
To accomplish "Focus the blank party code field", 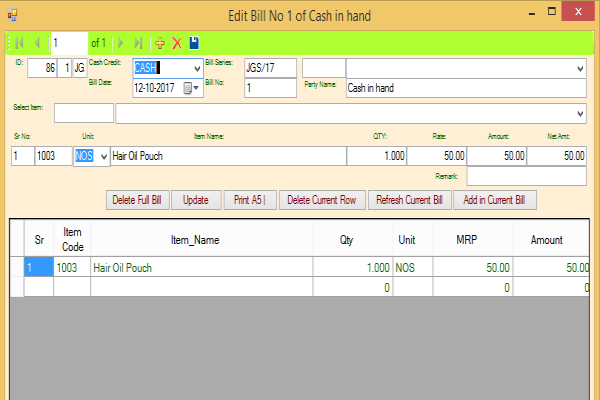I will point(324,68).
